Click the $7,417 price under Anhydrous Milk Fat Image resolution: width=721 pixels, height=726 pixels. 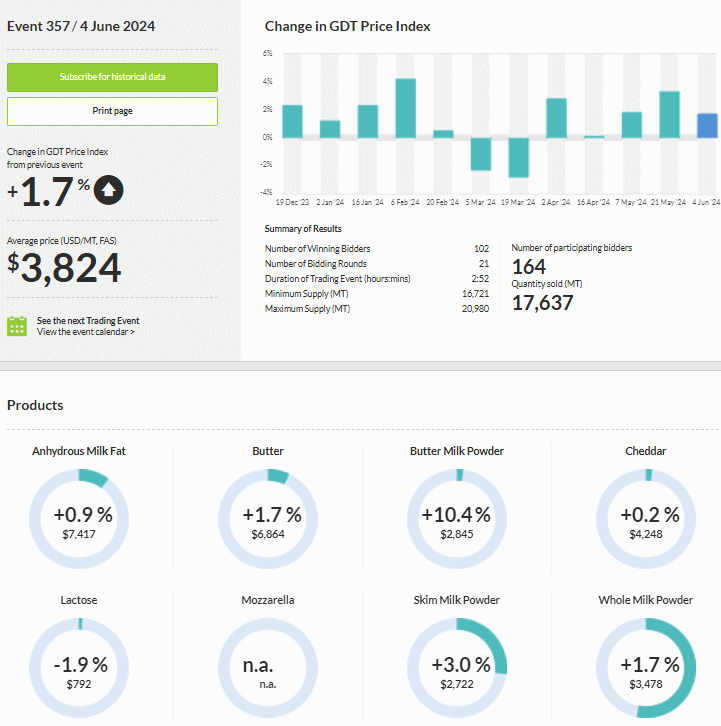tap(79, 534)
